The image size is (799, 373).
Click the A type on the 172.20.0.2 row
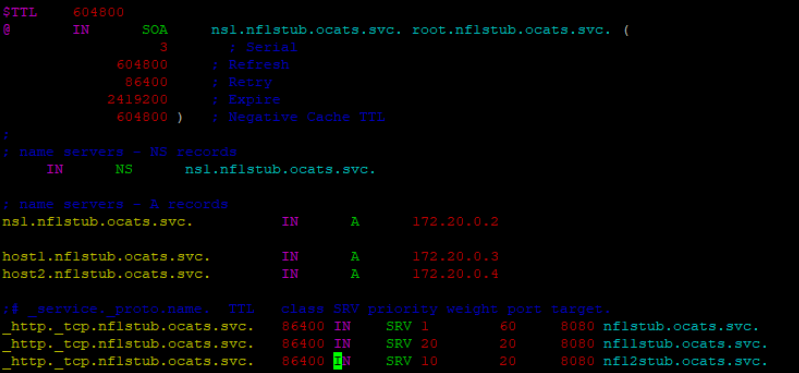(355, 222)
